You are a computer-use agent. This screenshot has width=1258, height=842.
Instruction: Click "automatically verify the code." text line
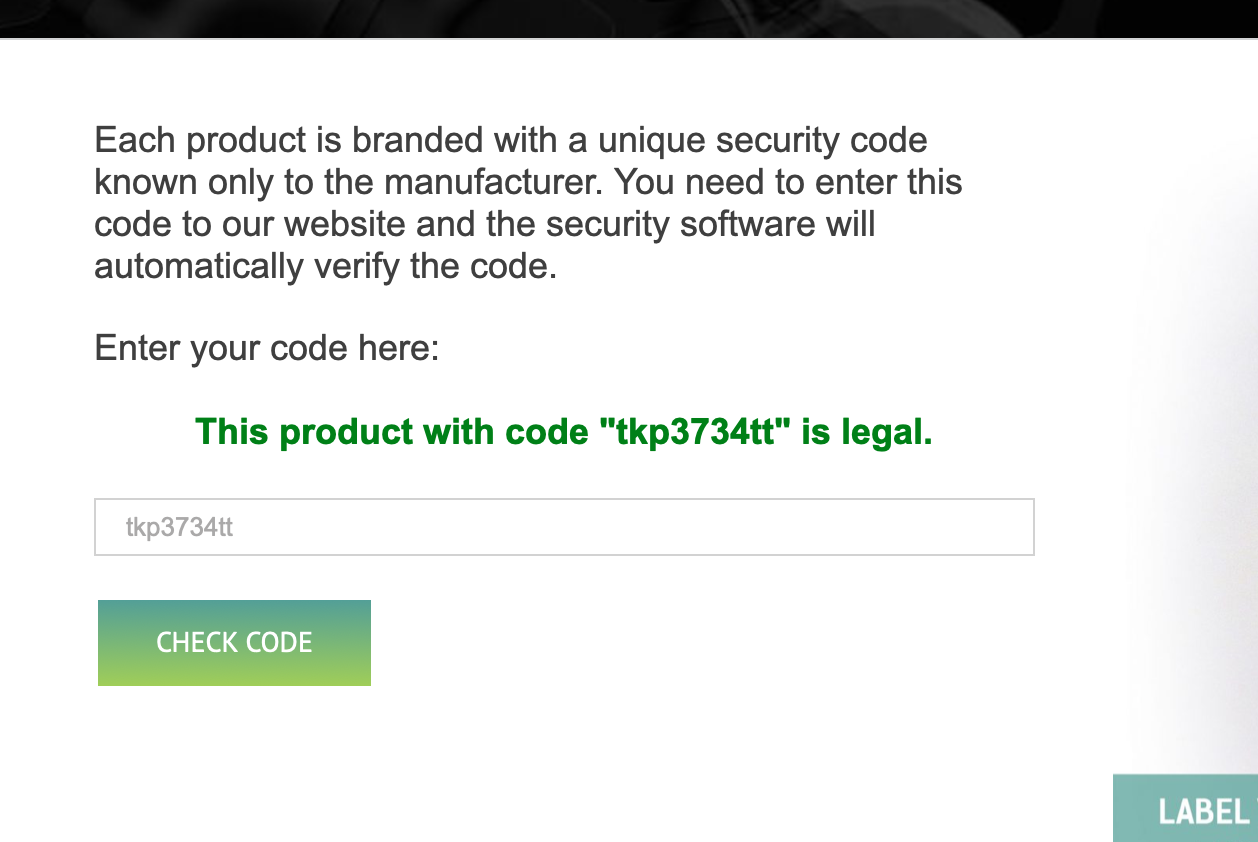(325, 266)
